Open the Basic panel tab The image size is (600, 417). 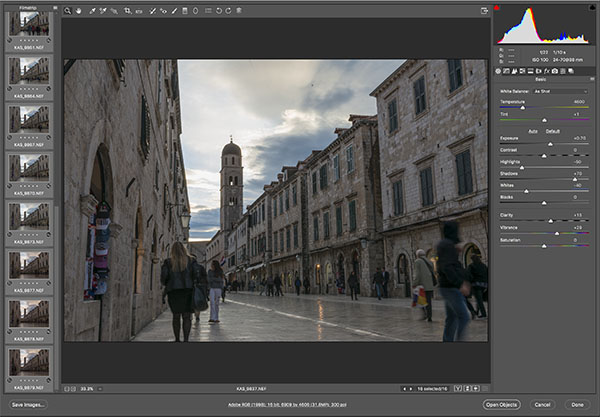(x=498, y=71)
